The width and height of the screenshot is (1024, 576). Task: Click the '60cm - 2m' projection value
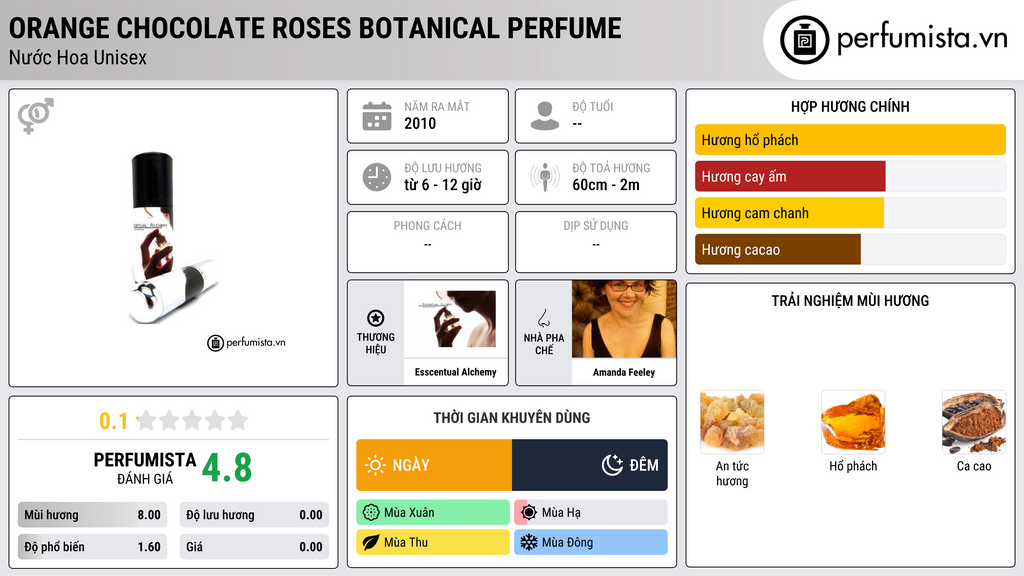606,185
